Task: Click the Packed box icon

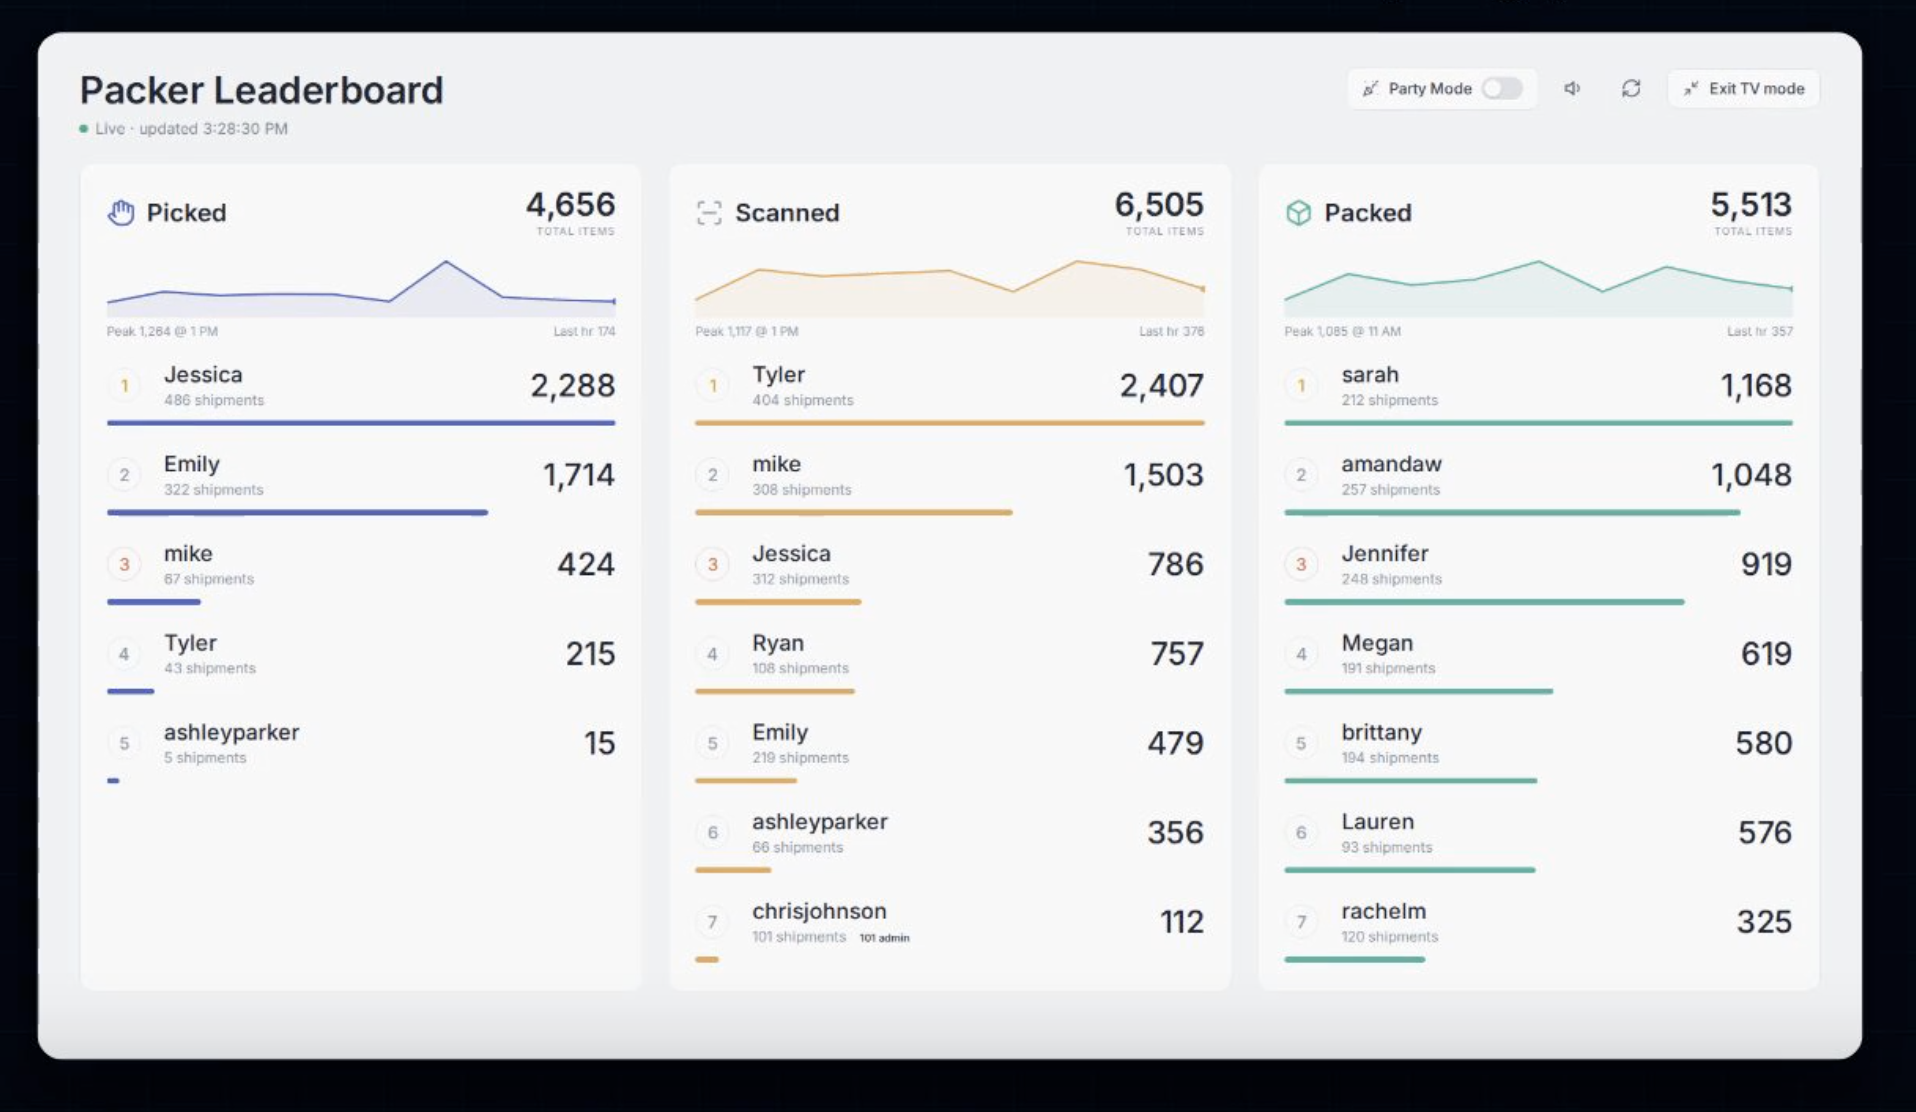Action: point(1298,212)
